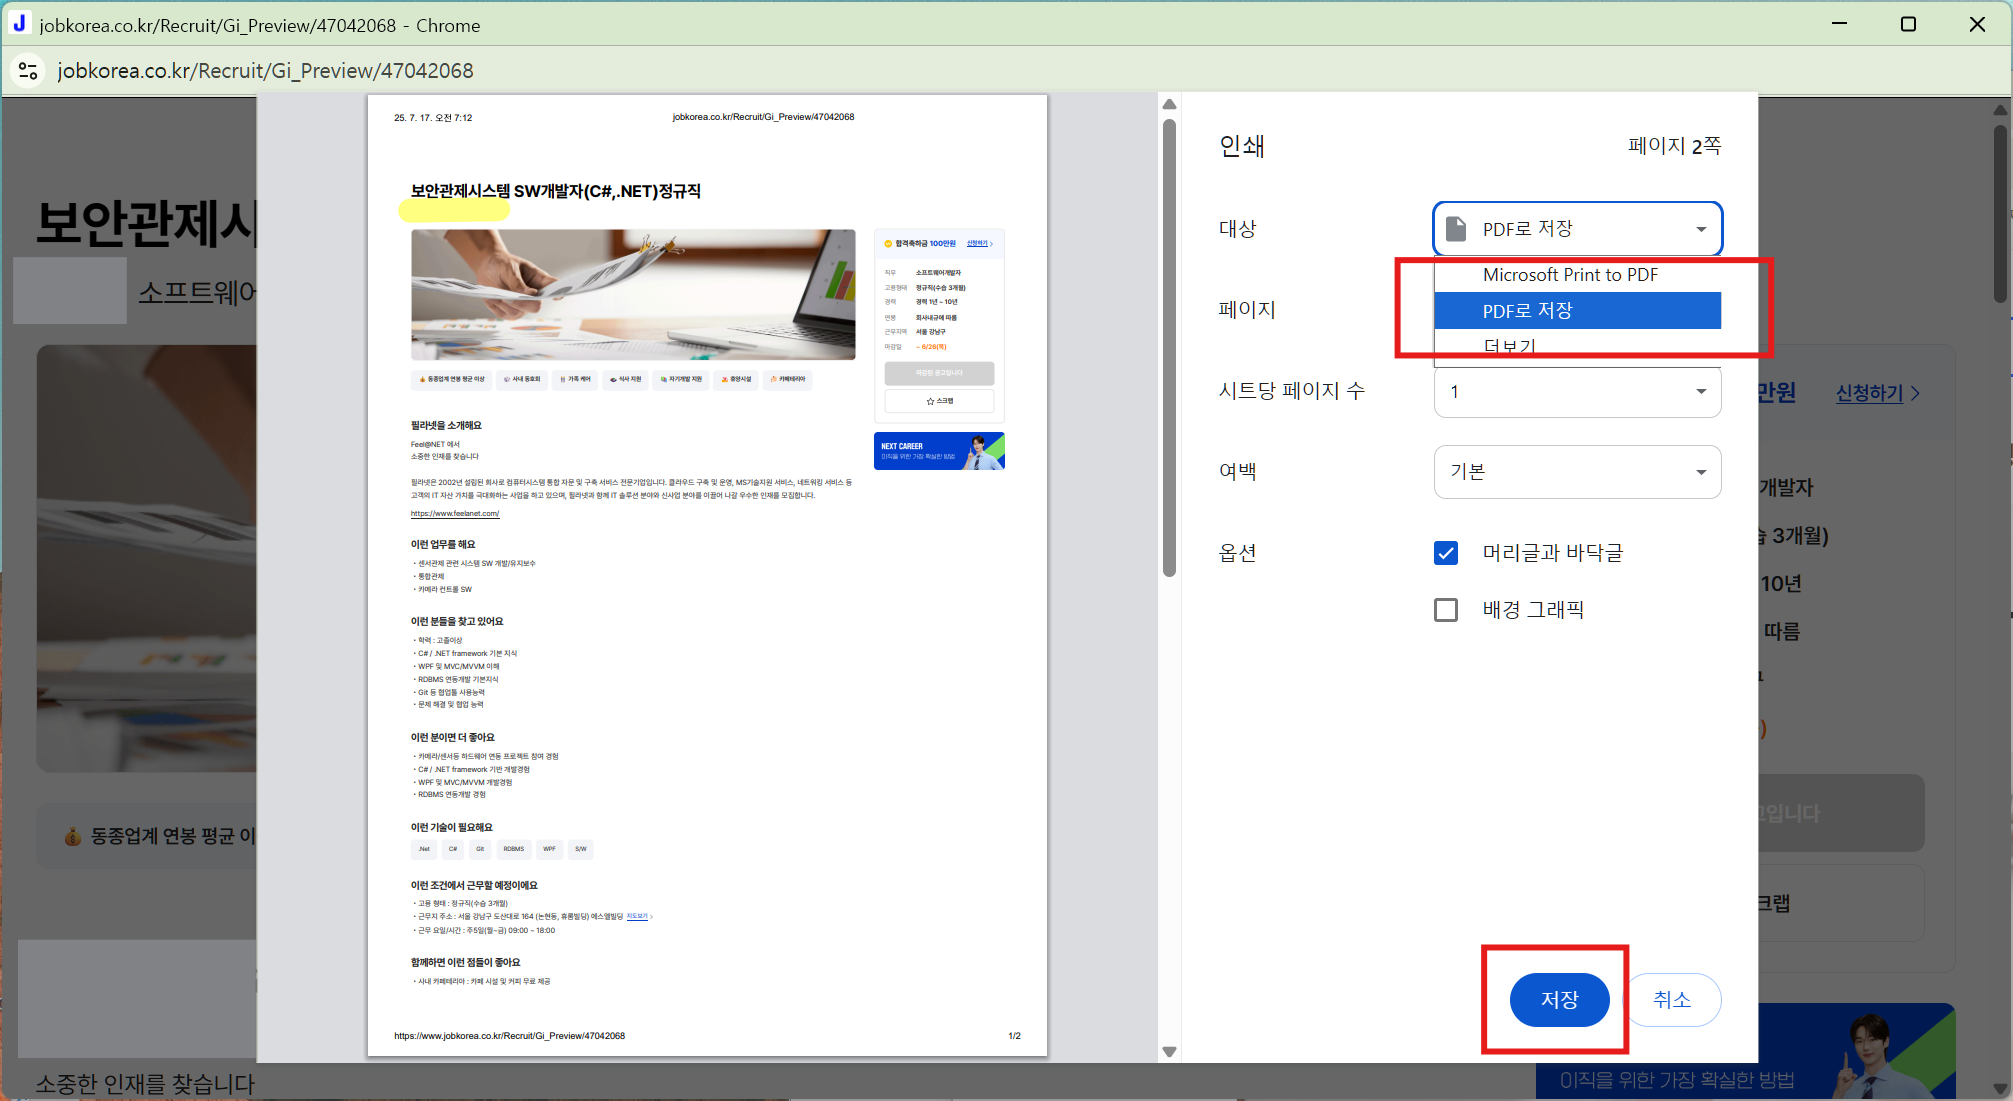This screenshot has width=2013, height=1101.
Task: Click the site info icon in address bar
Action: (28, 71)
